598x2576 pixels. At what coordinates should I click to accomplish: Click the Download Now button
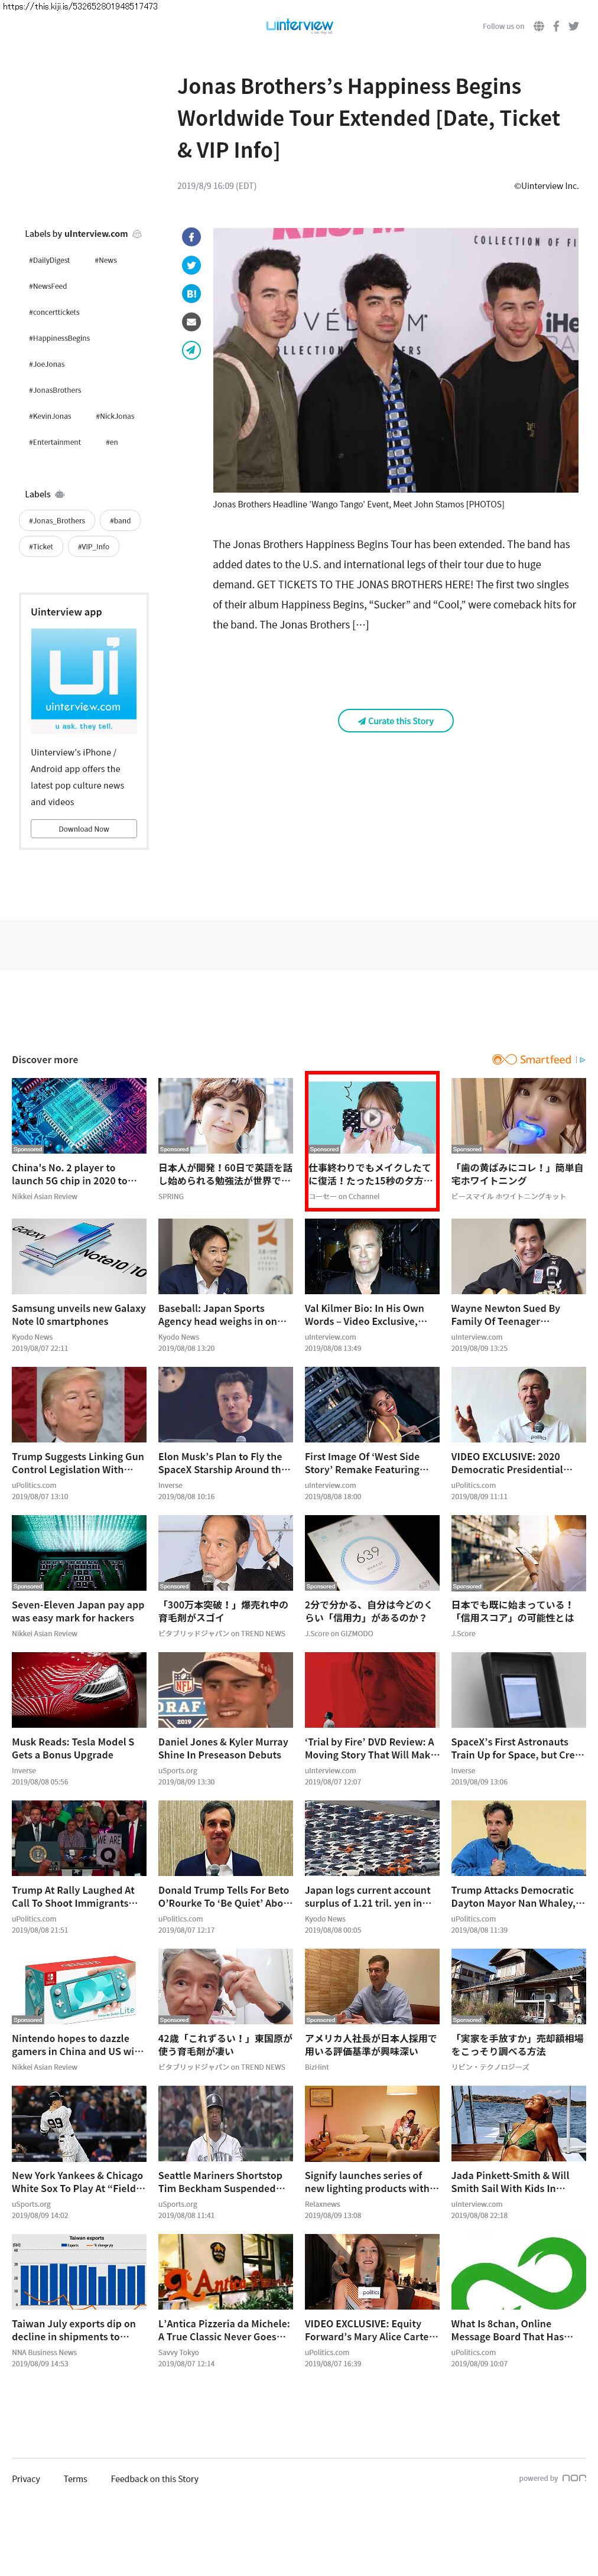tap(84, 828)
